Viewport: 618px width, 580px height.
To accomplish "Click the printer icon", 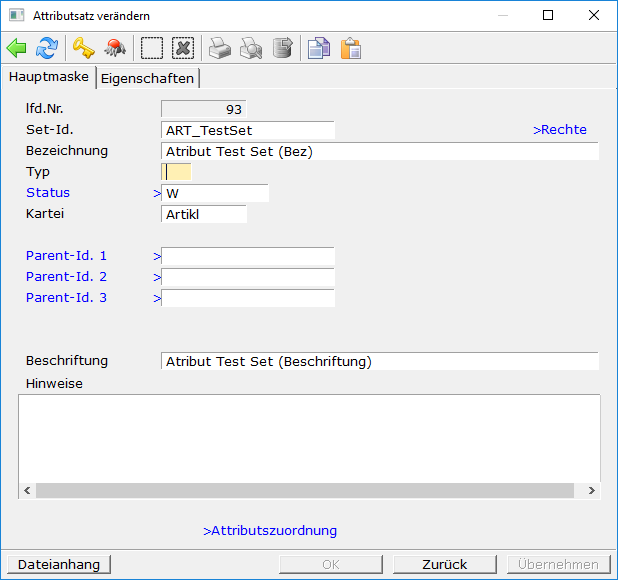I will pos(219,48).
